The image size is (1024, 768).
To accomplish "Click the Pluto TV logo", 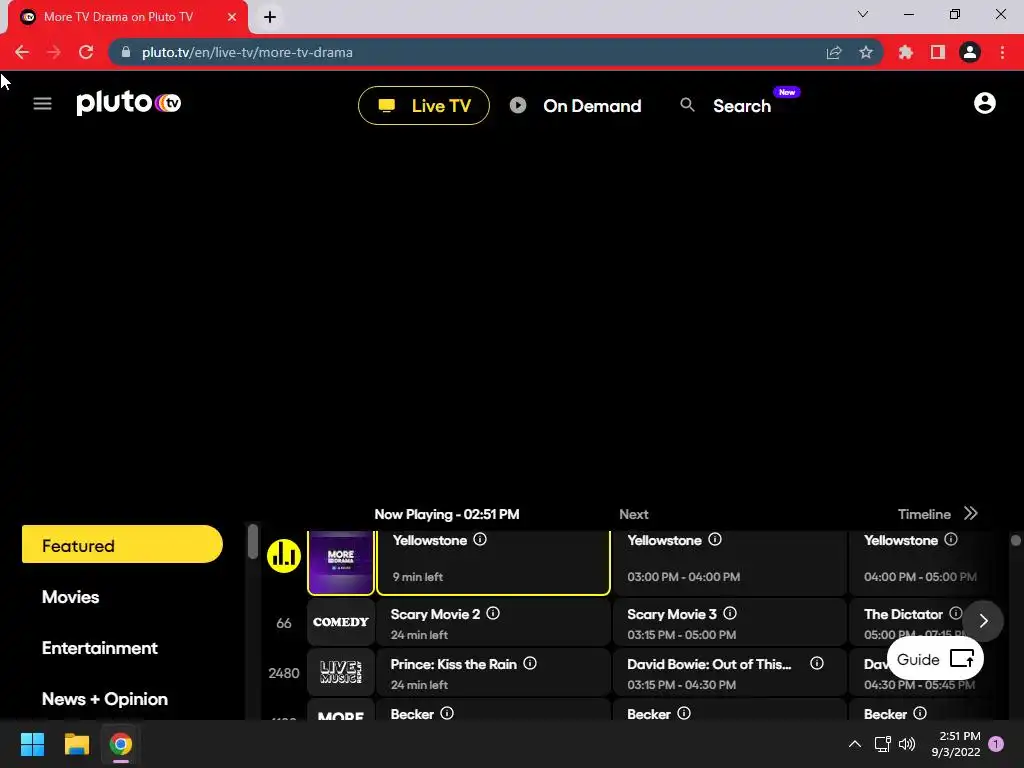I will (x=129, y=103).
